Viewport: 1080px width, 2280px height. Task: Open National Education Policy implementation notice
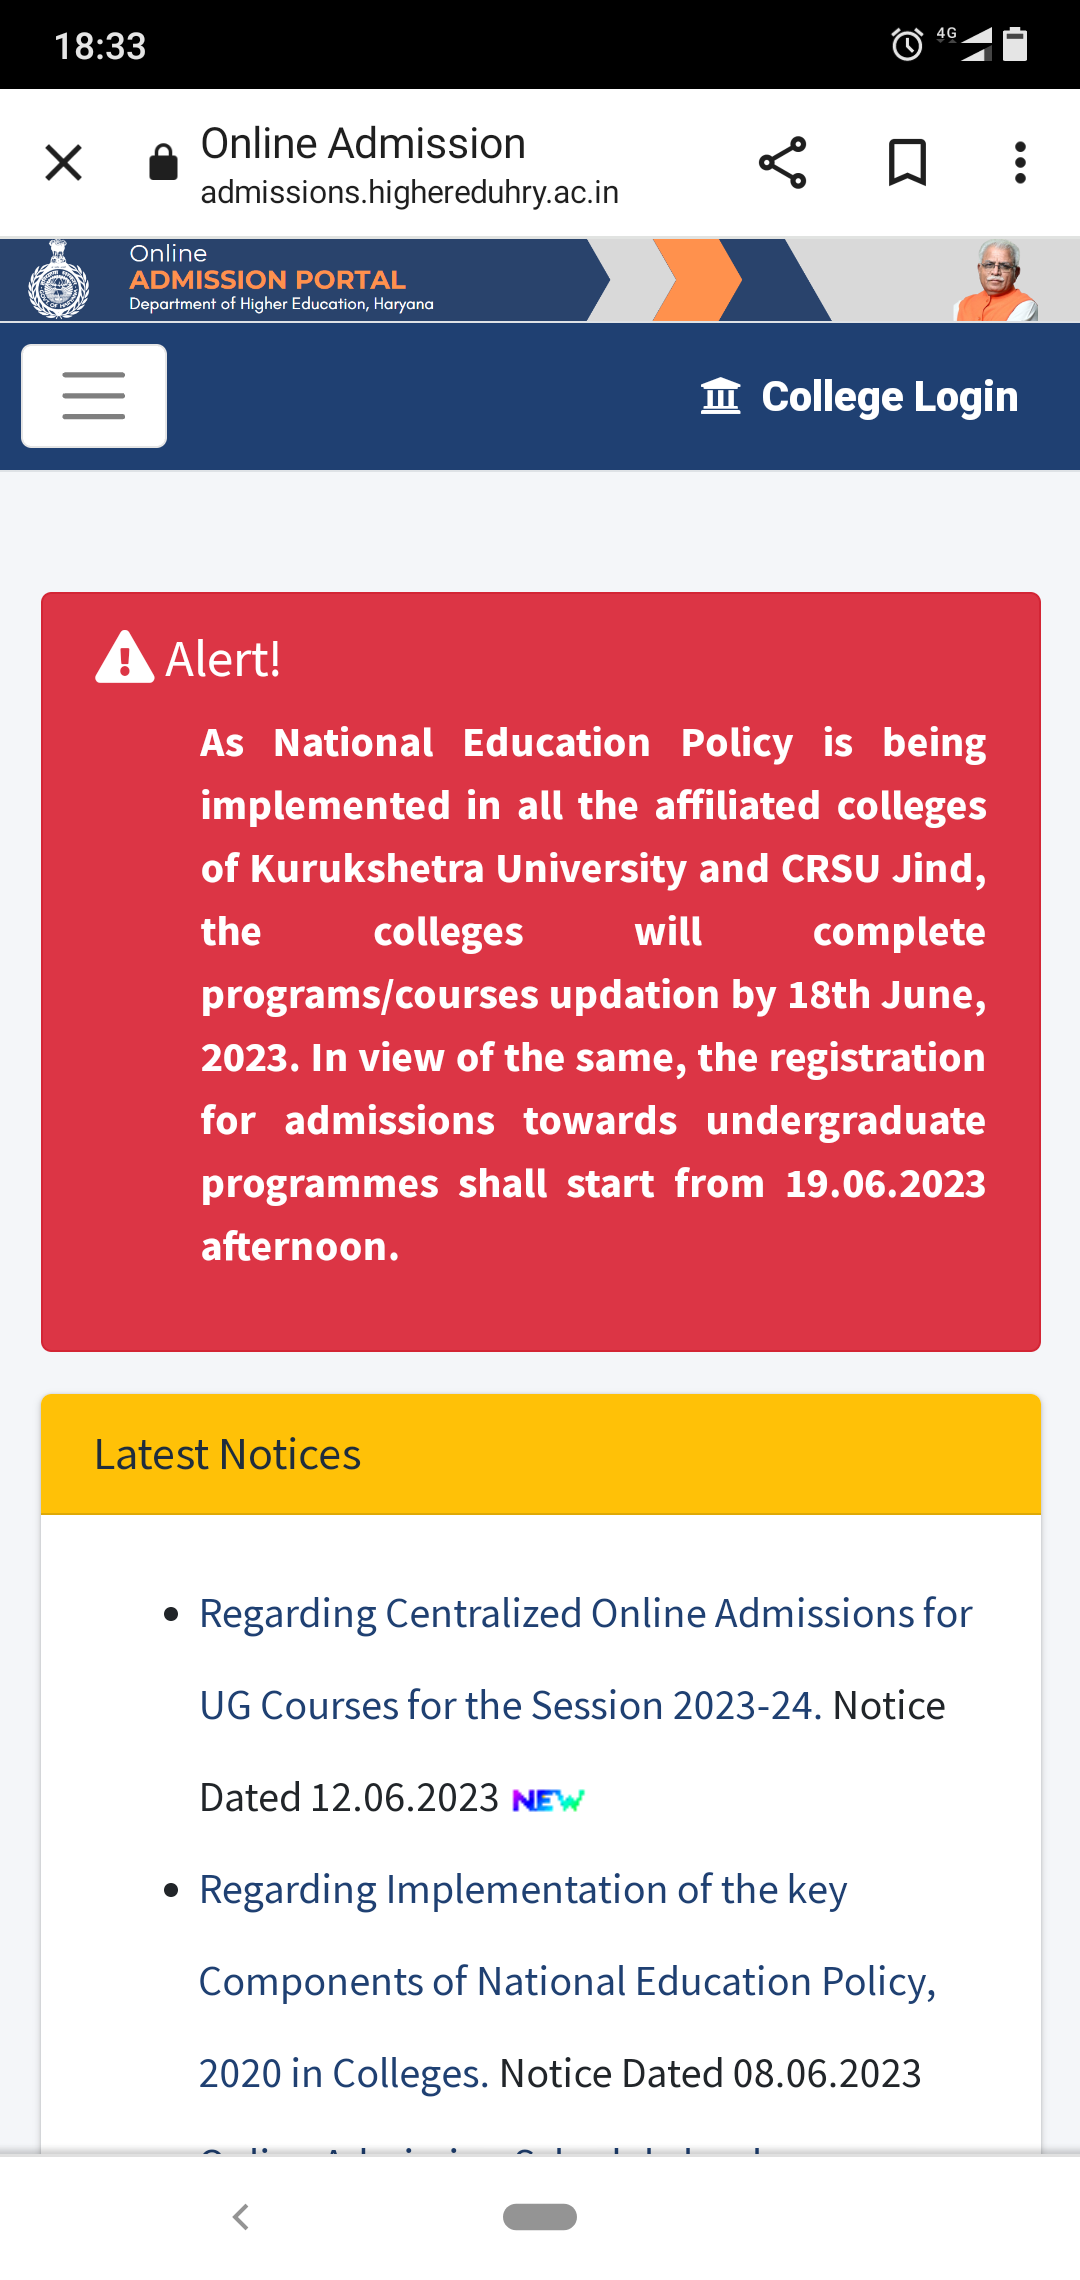pos(568,1981)
